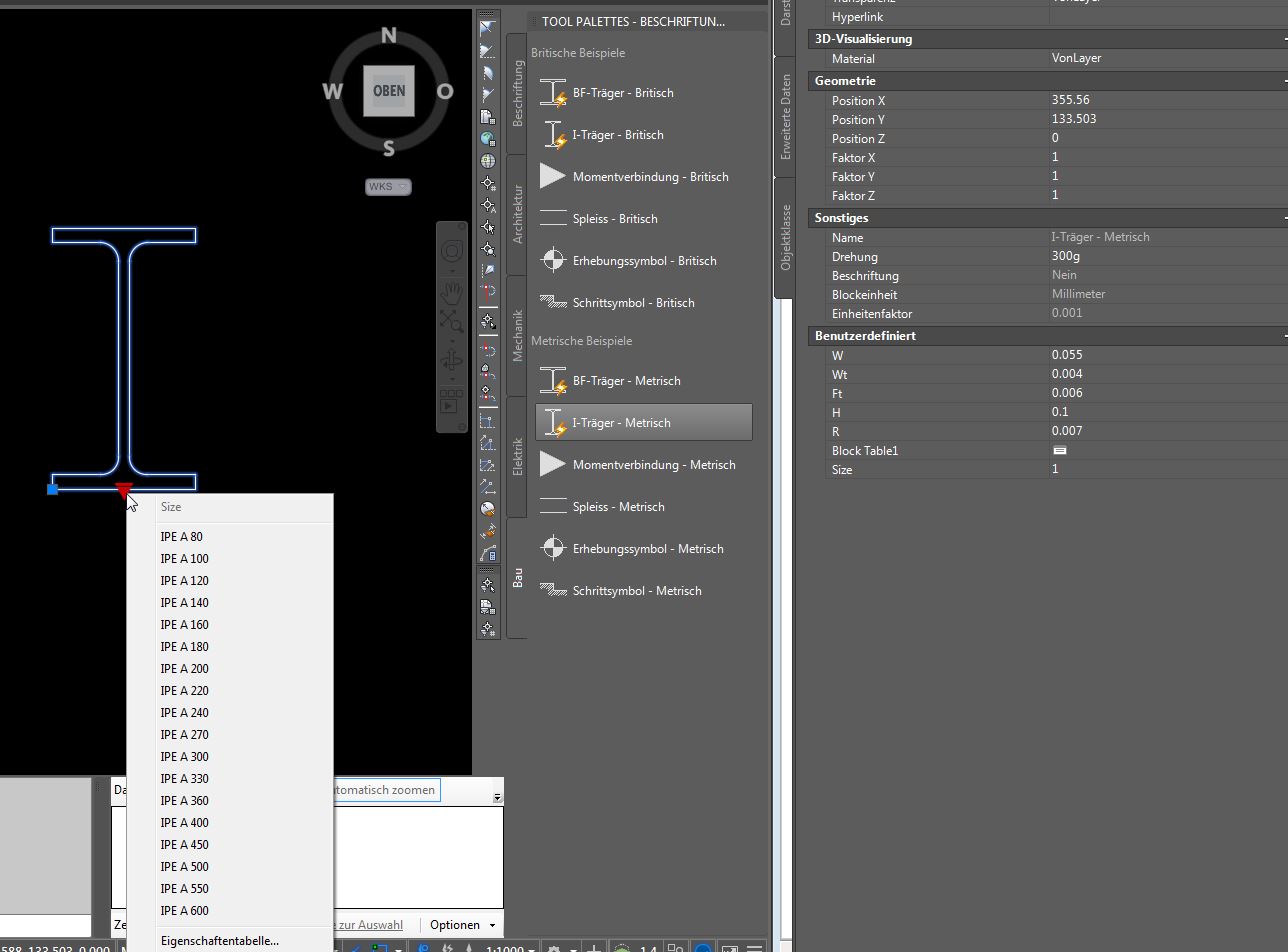Screen dimensions: 1288x952
Task: Click the 'automatisch zoomen' text field
Action: click(386, 790)
